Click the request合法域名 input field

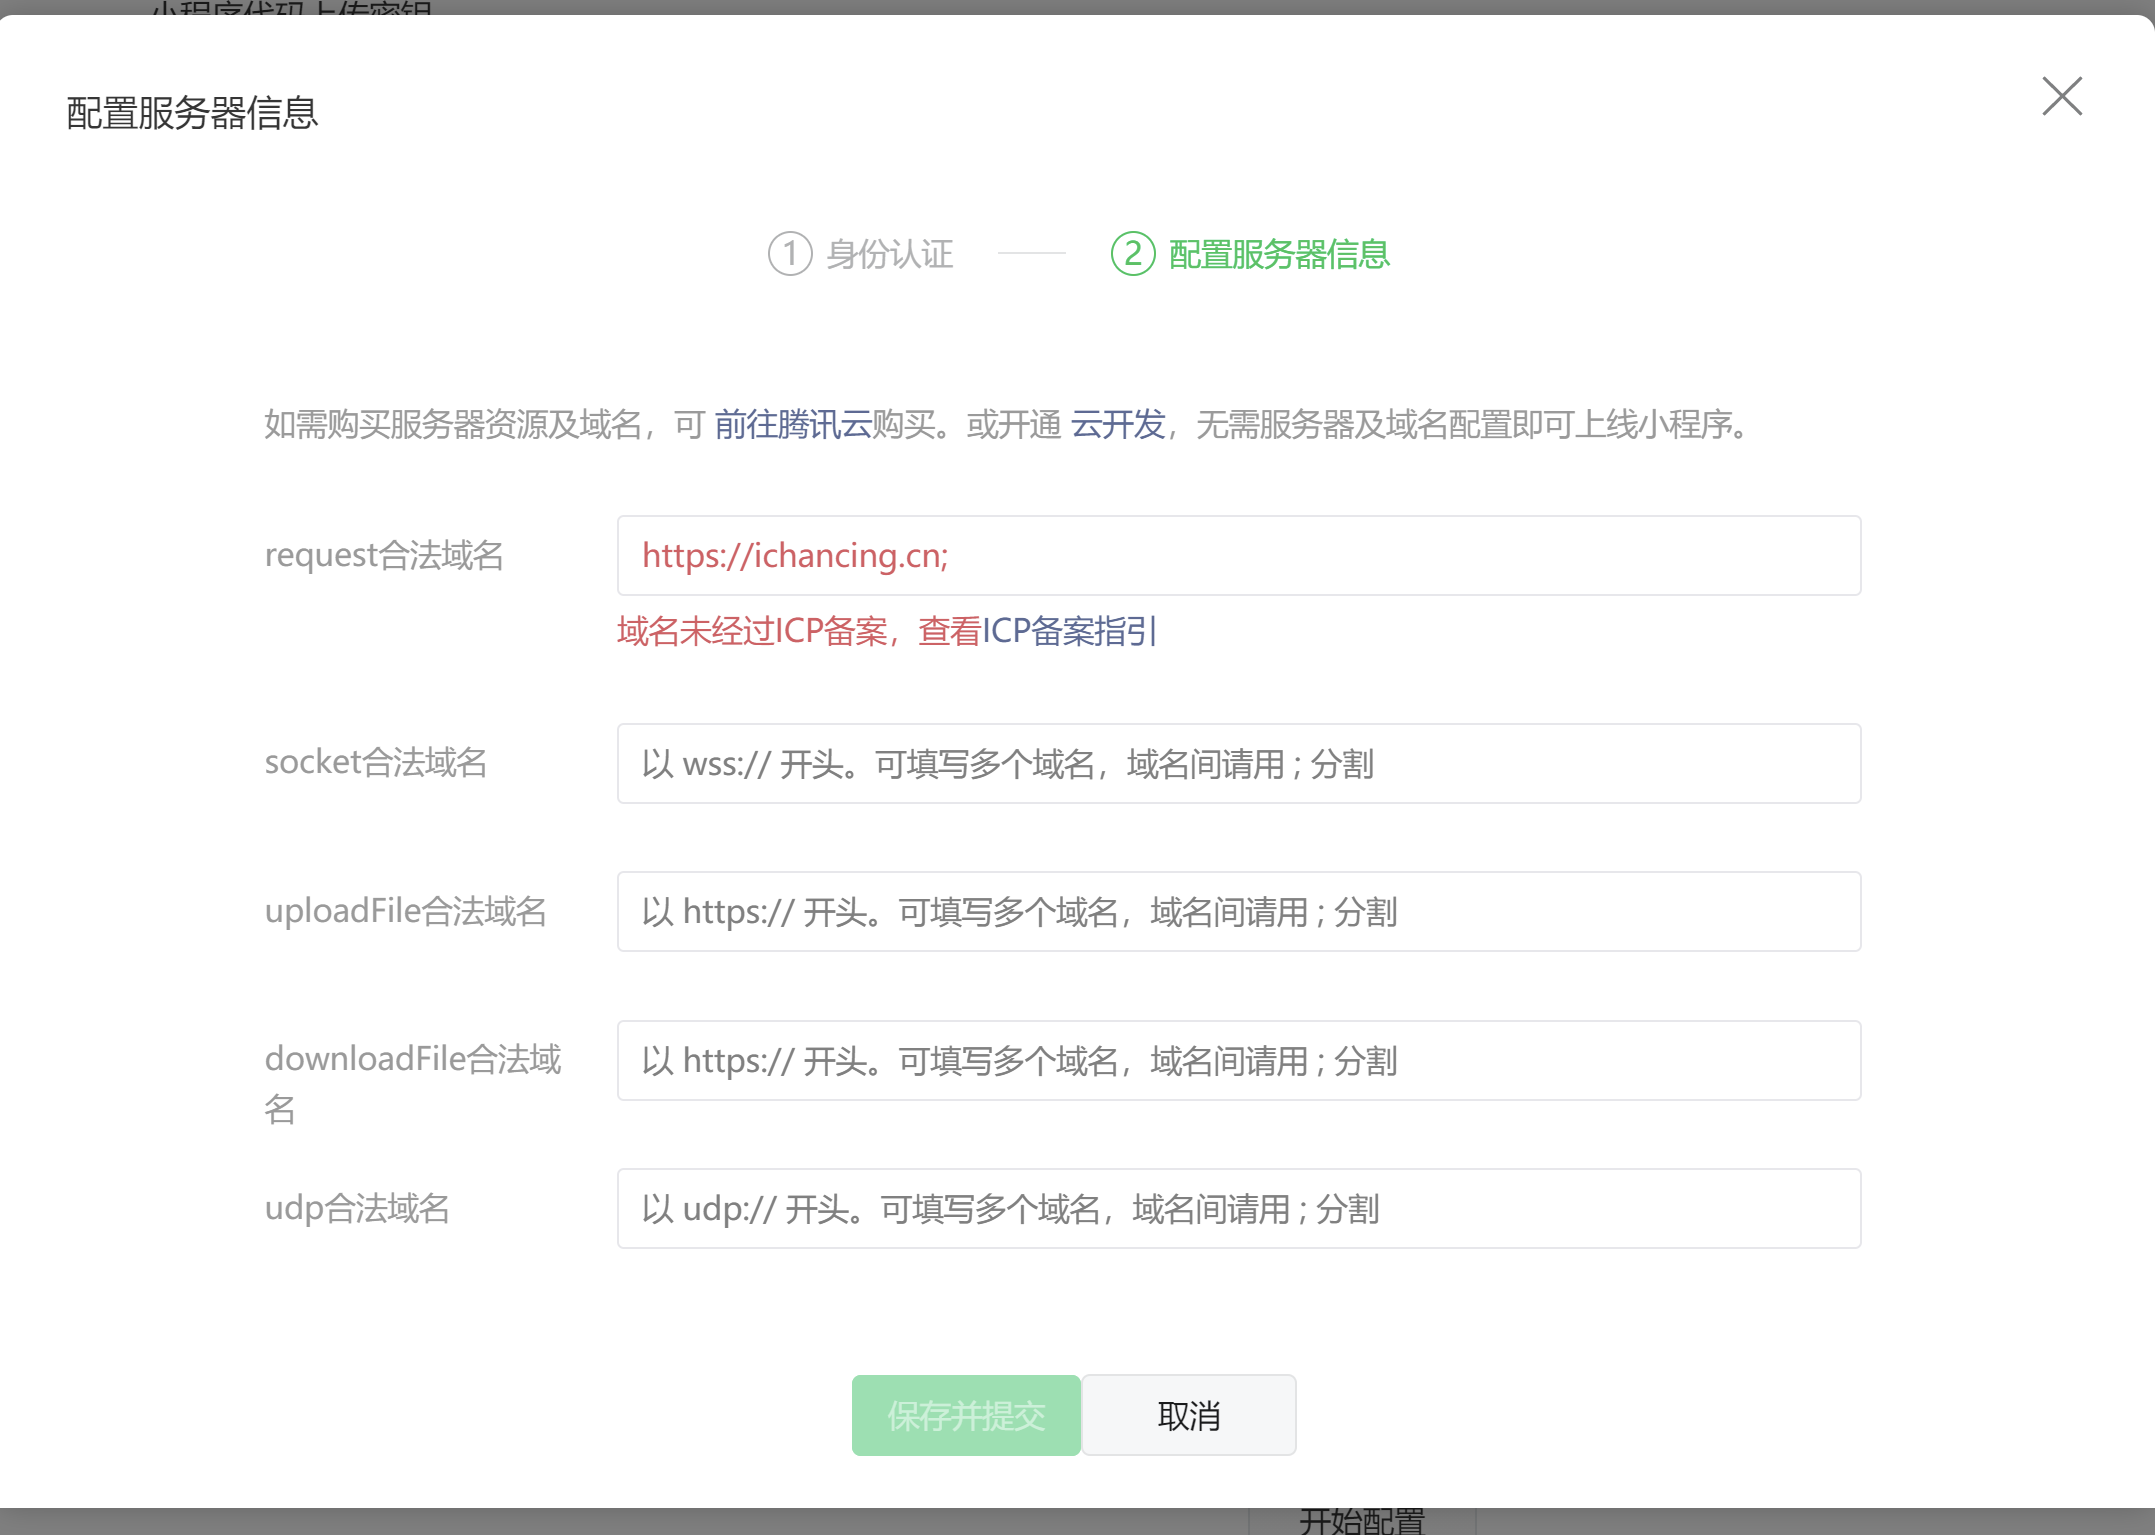point(1238,556)
